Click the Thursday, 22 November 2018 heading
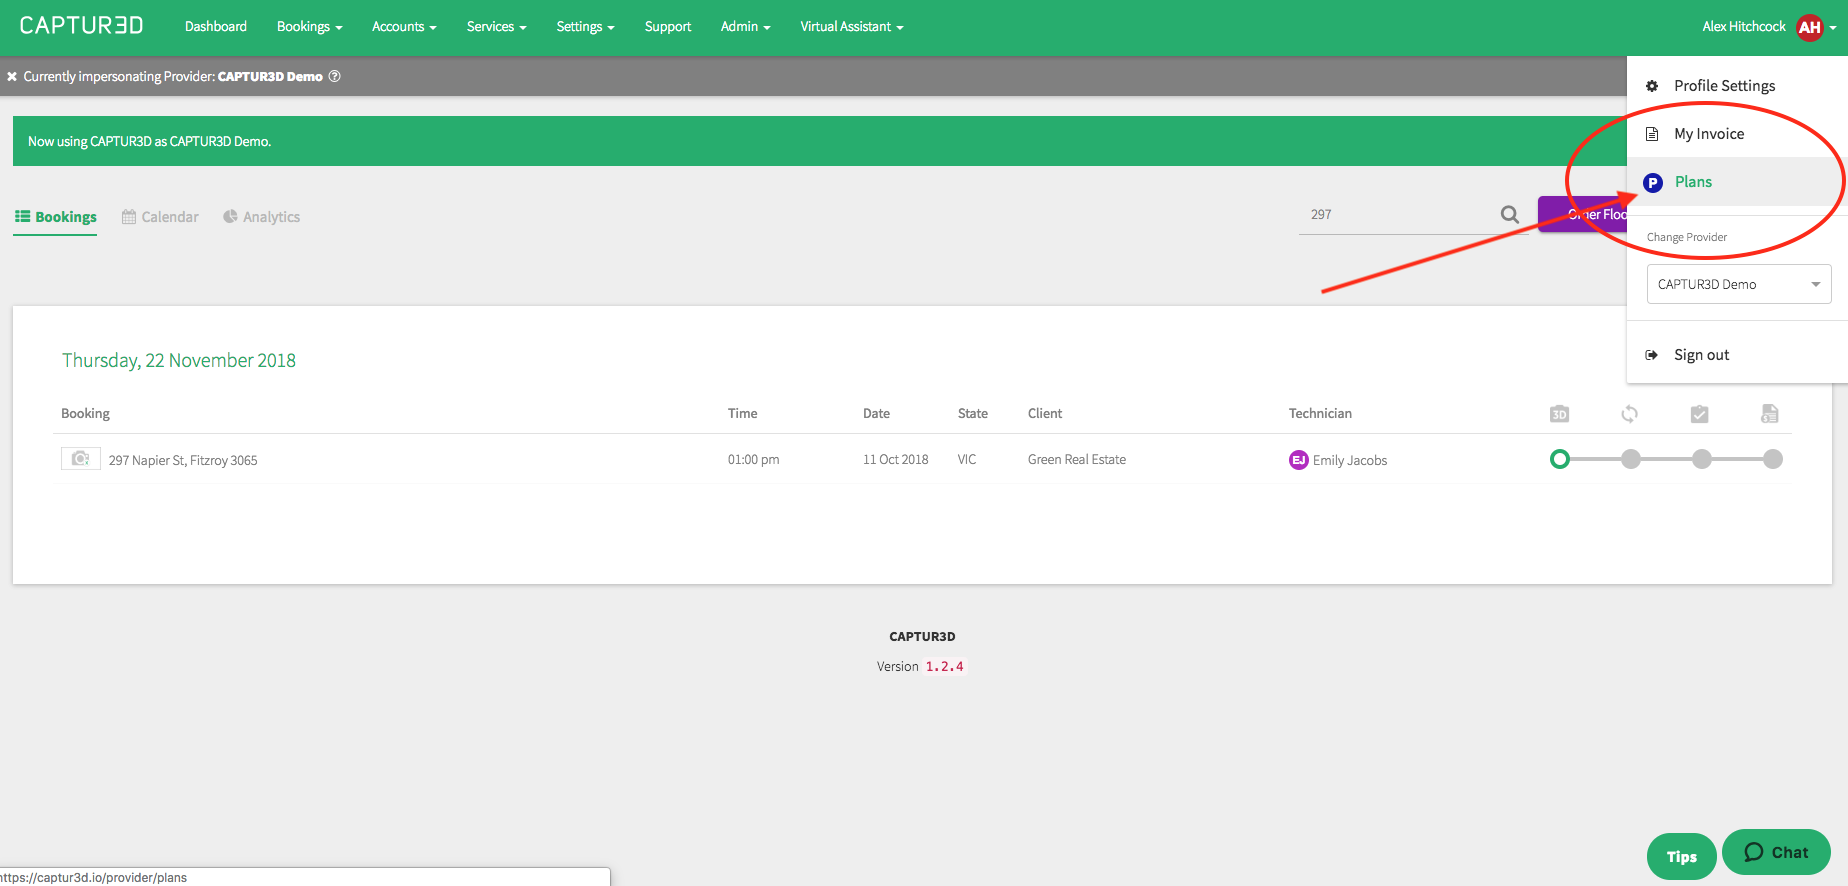 pyautogui.click(x=179, y=360)
